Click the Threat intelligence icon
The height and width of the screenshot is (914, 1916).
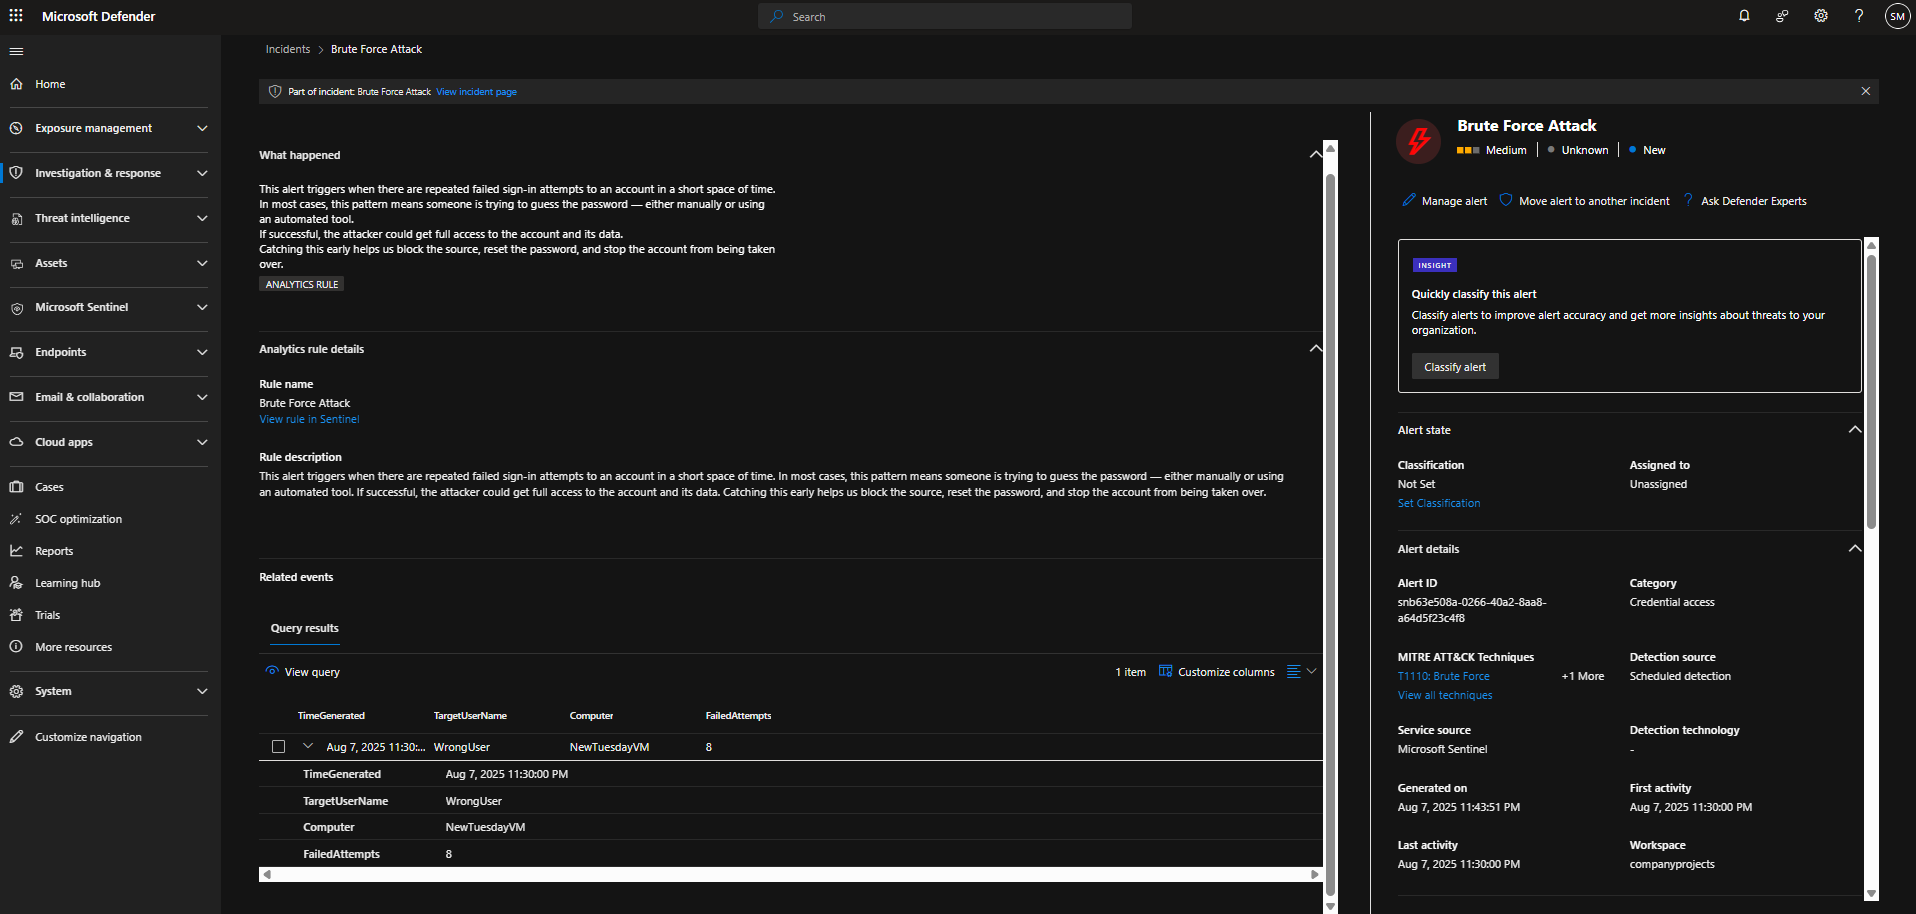click(16, 218)
